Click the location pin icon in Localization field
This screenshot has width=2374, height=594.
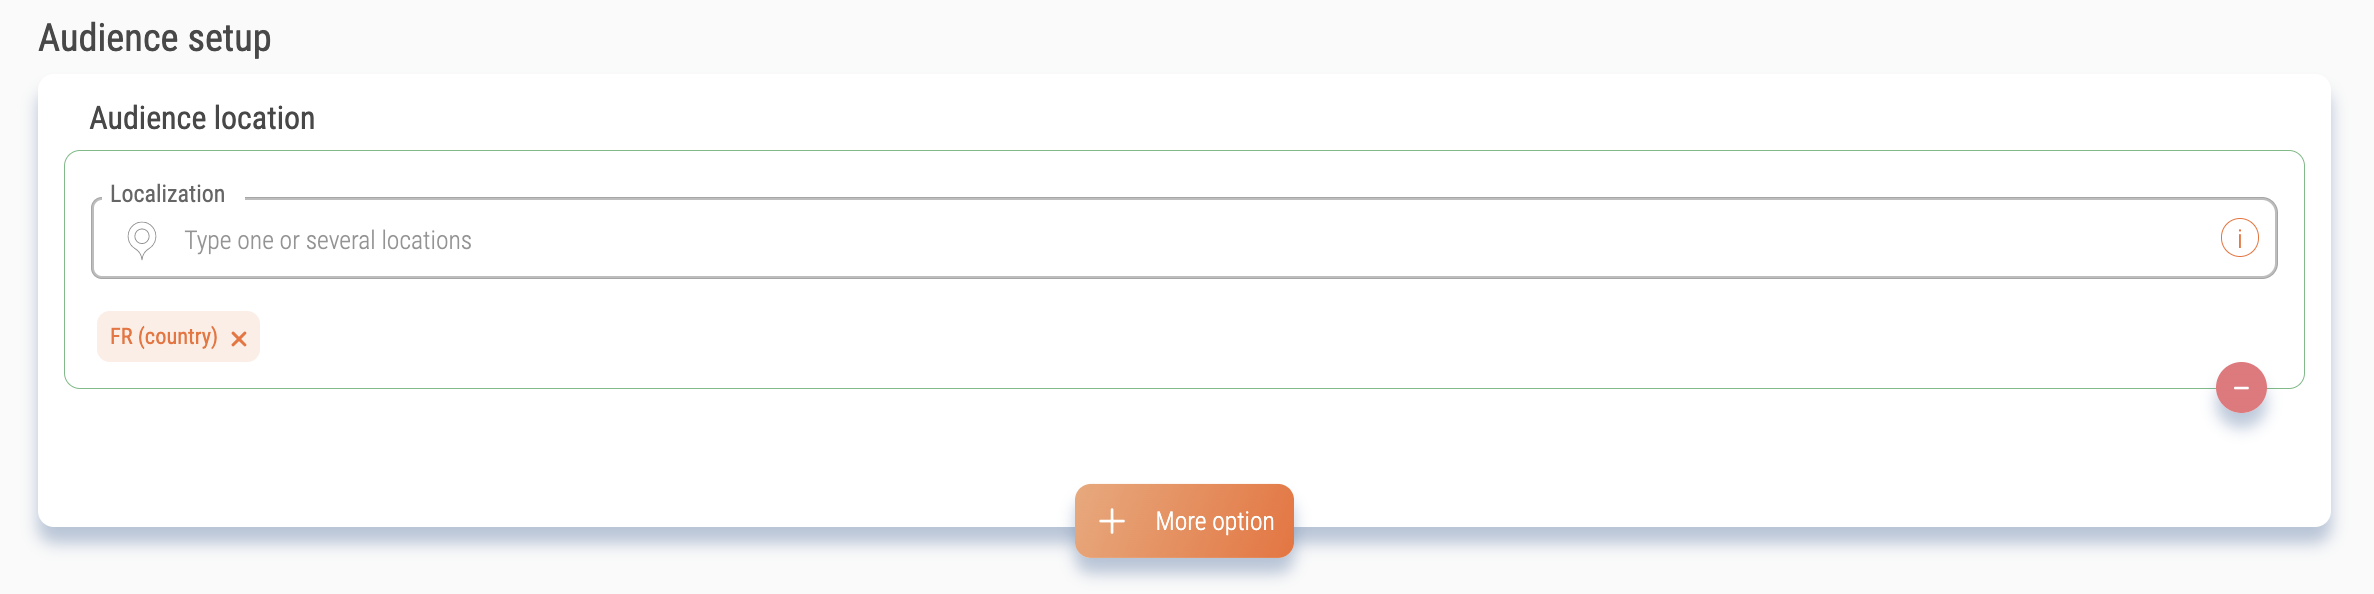coord(142,240)
